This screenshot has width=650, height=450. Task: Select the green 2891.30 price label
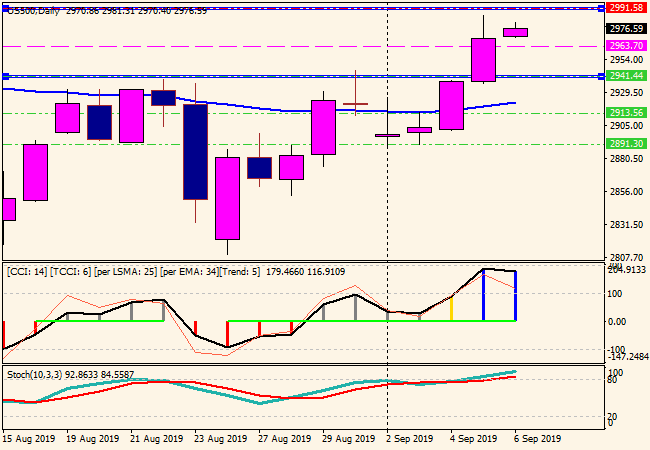[625, 144]
